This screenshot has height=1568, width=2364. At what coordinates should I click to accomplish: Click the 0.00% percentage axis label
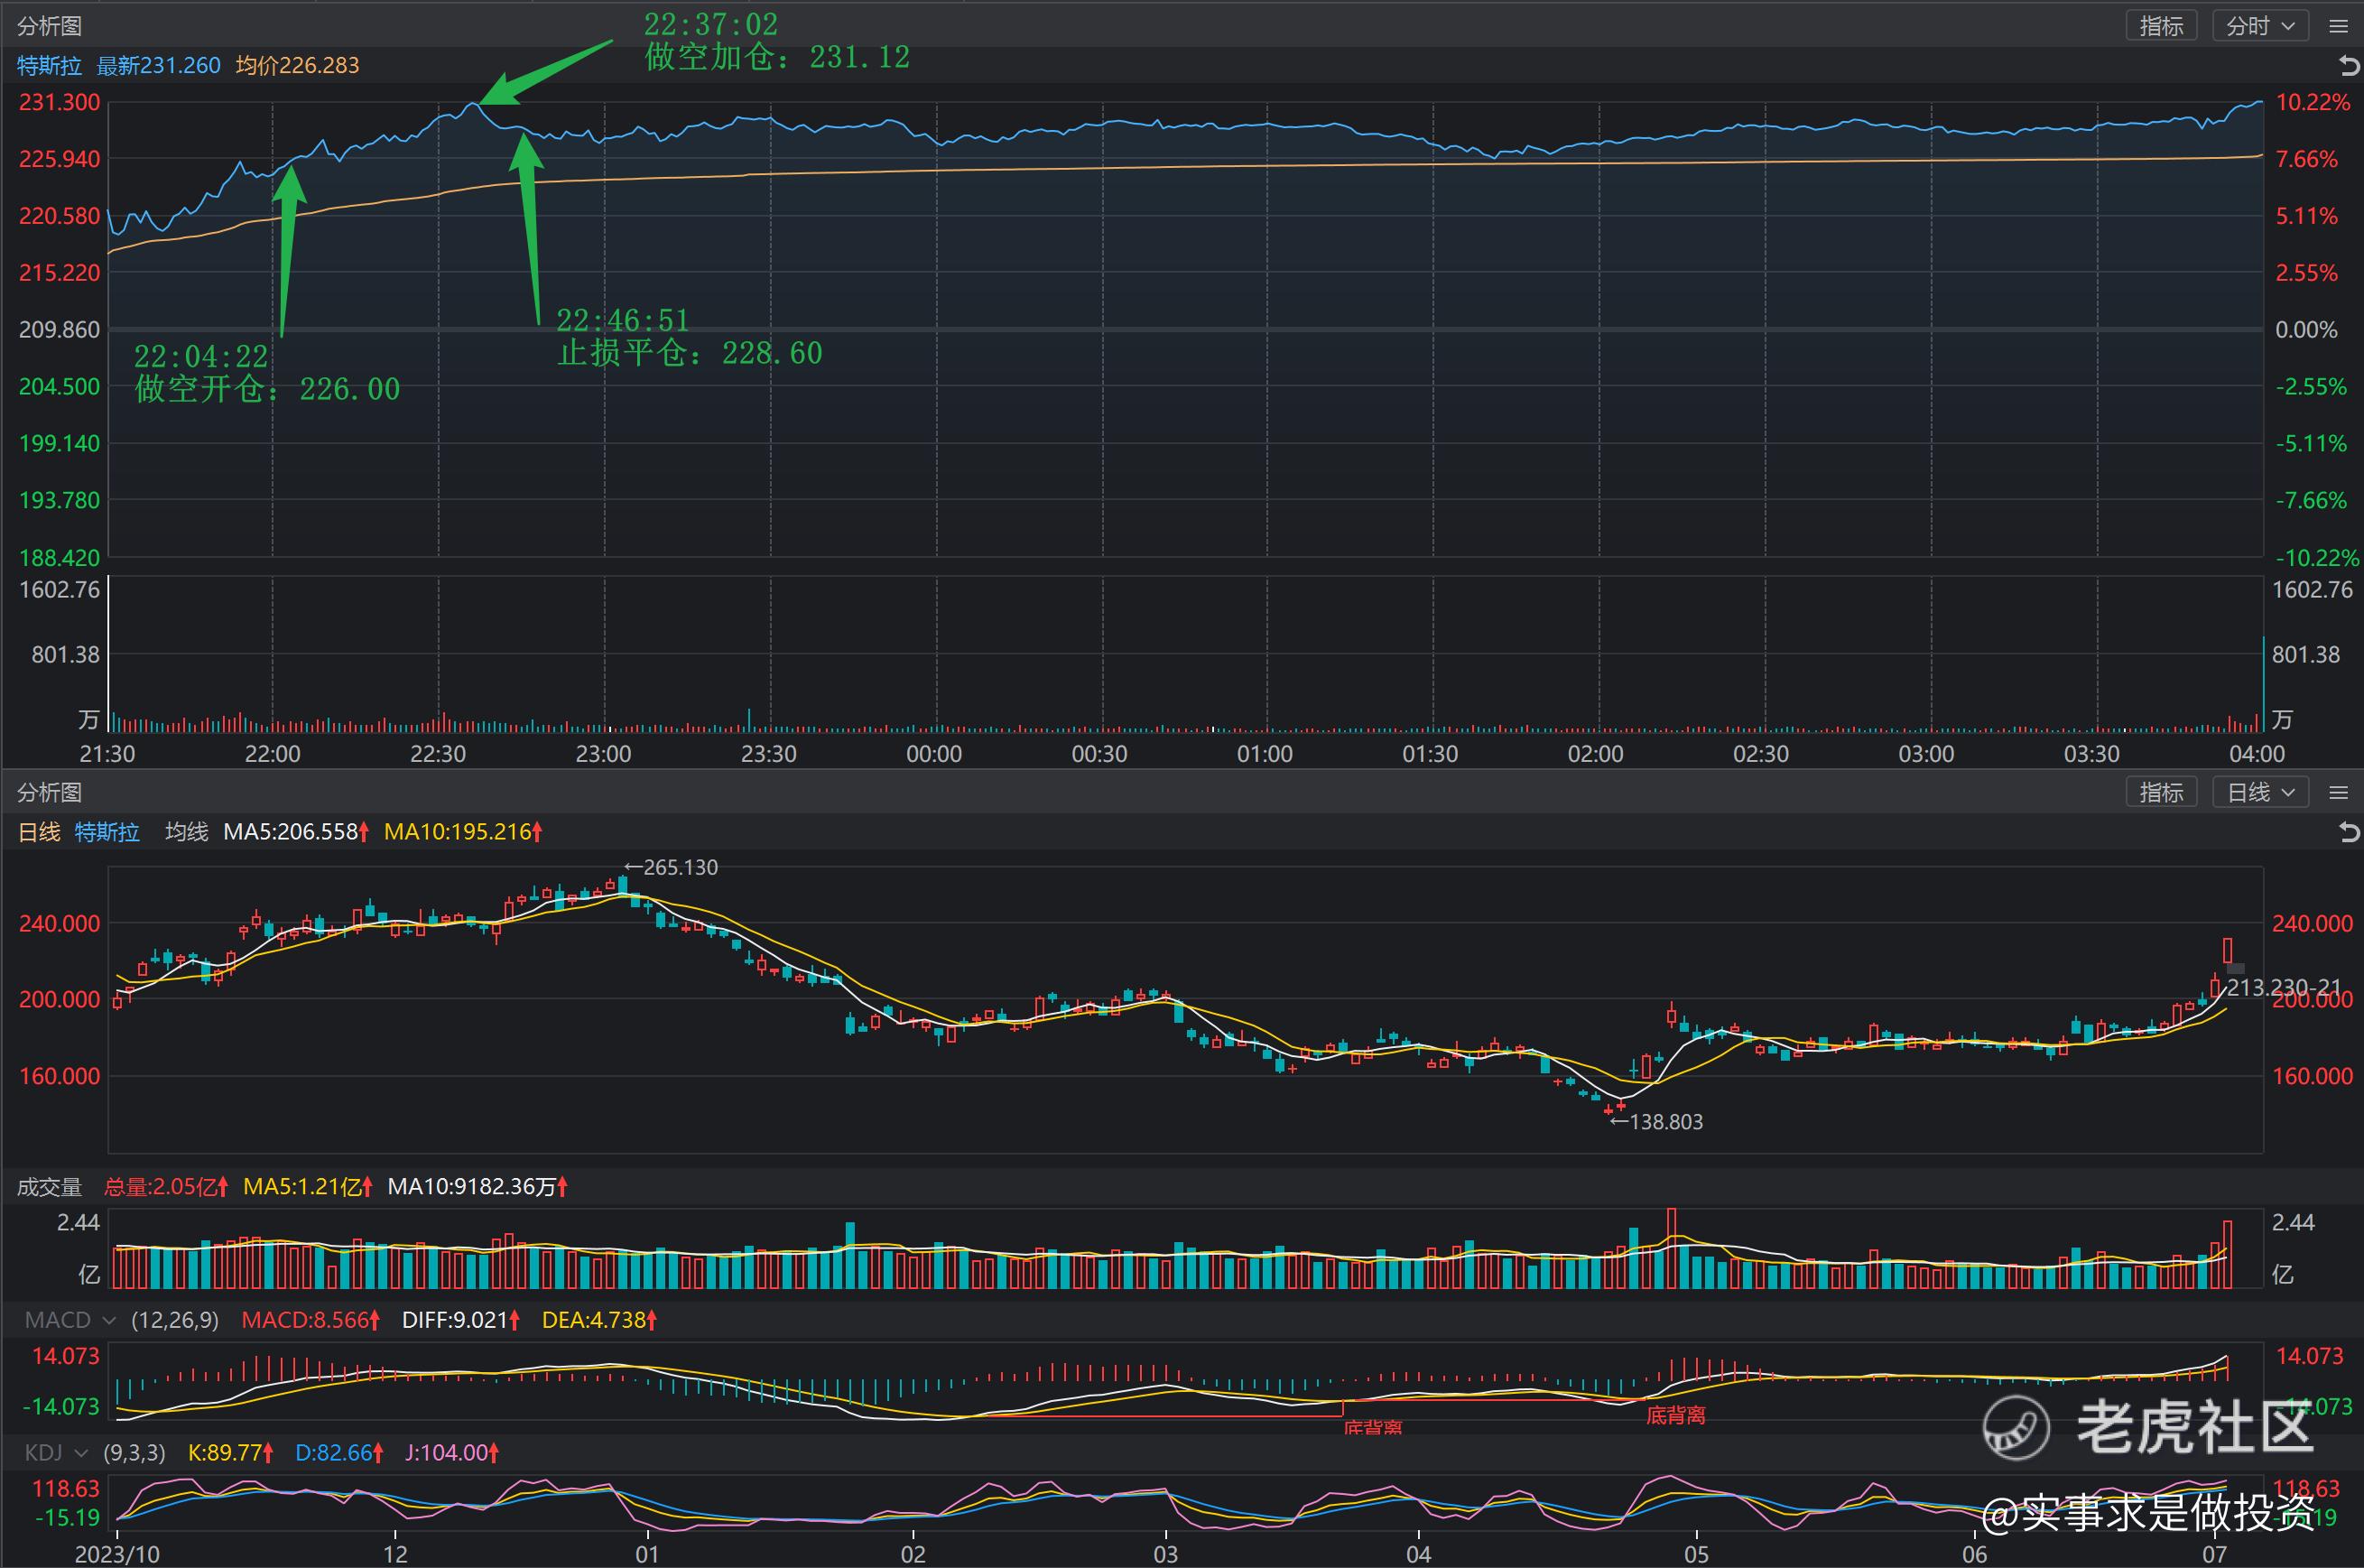pyautogui.click(x=2306, y=330)
